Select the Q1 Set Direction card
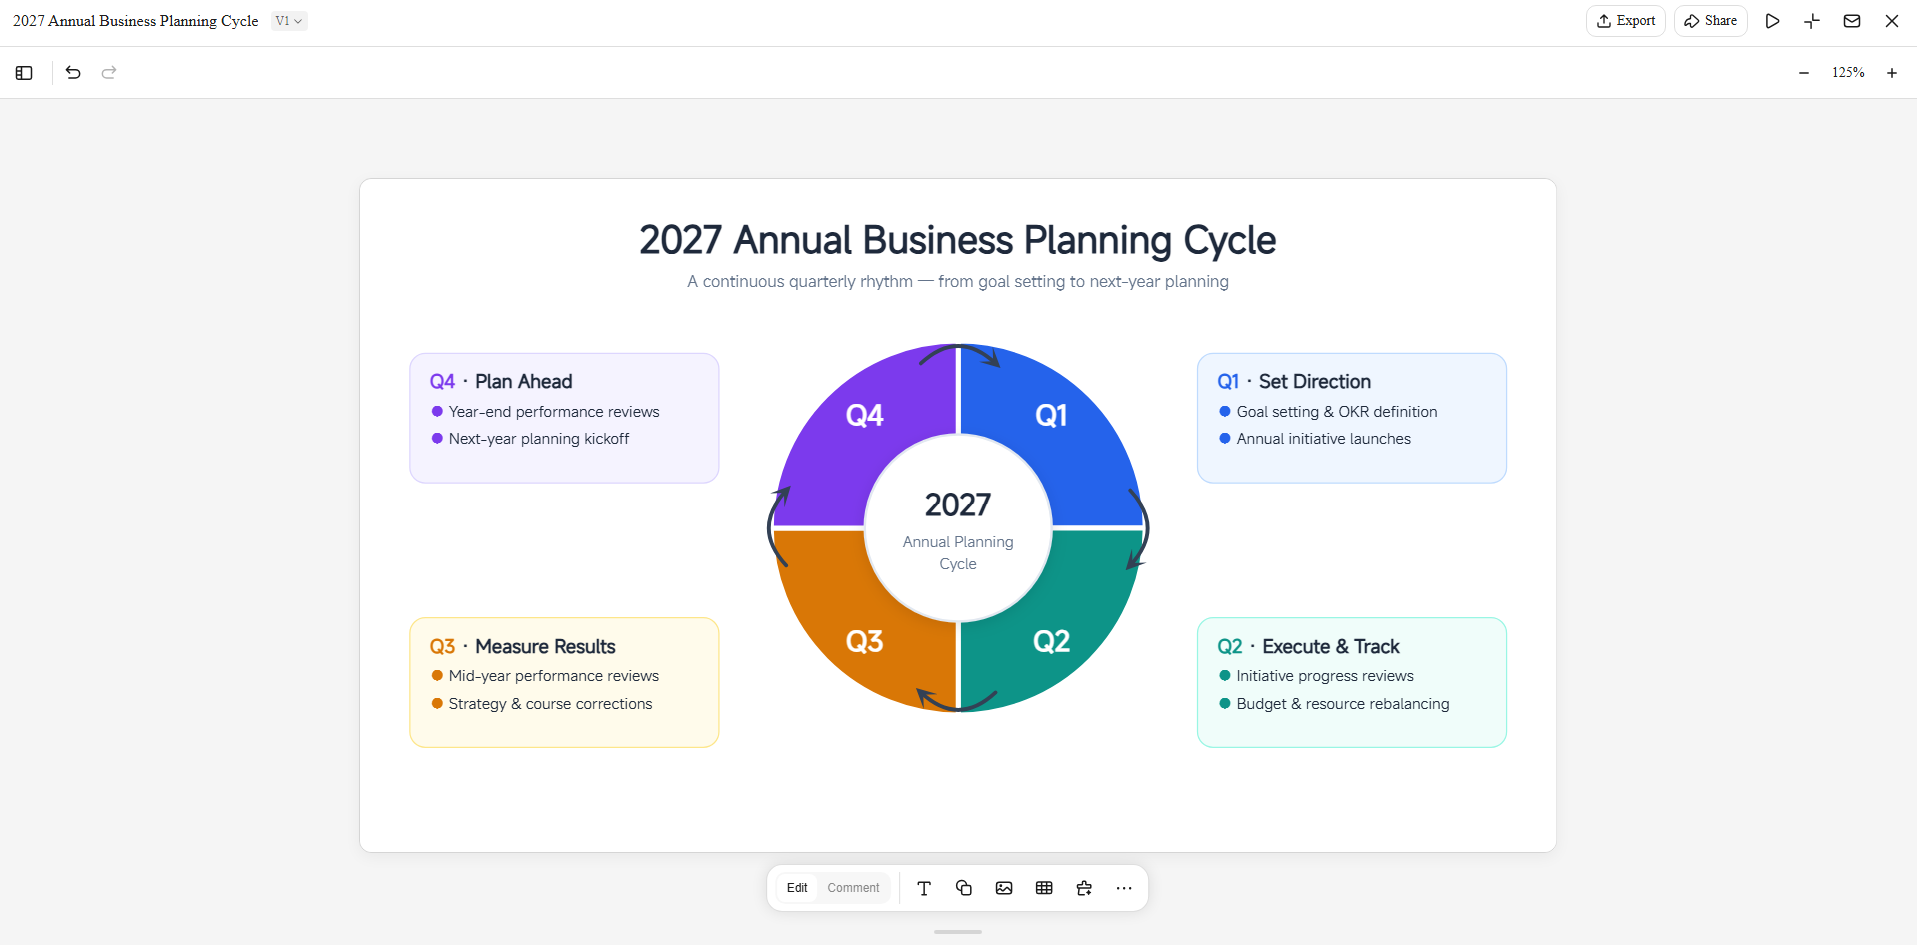This screenshot has height=945, width=1917. tap(1352, 418)
